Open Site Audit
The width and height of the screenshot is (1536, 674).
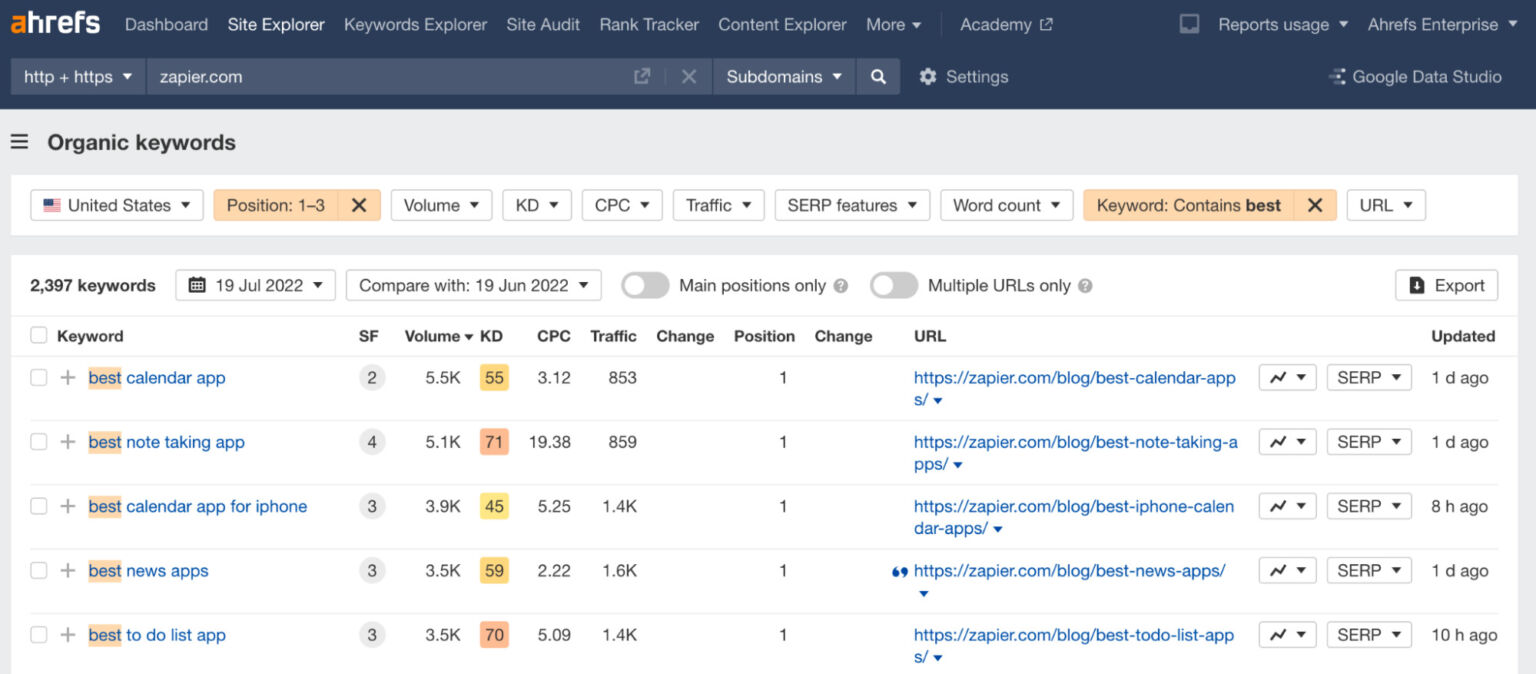[543, 24]
